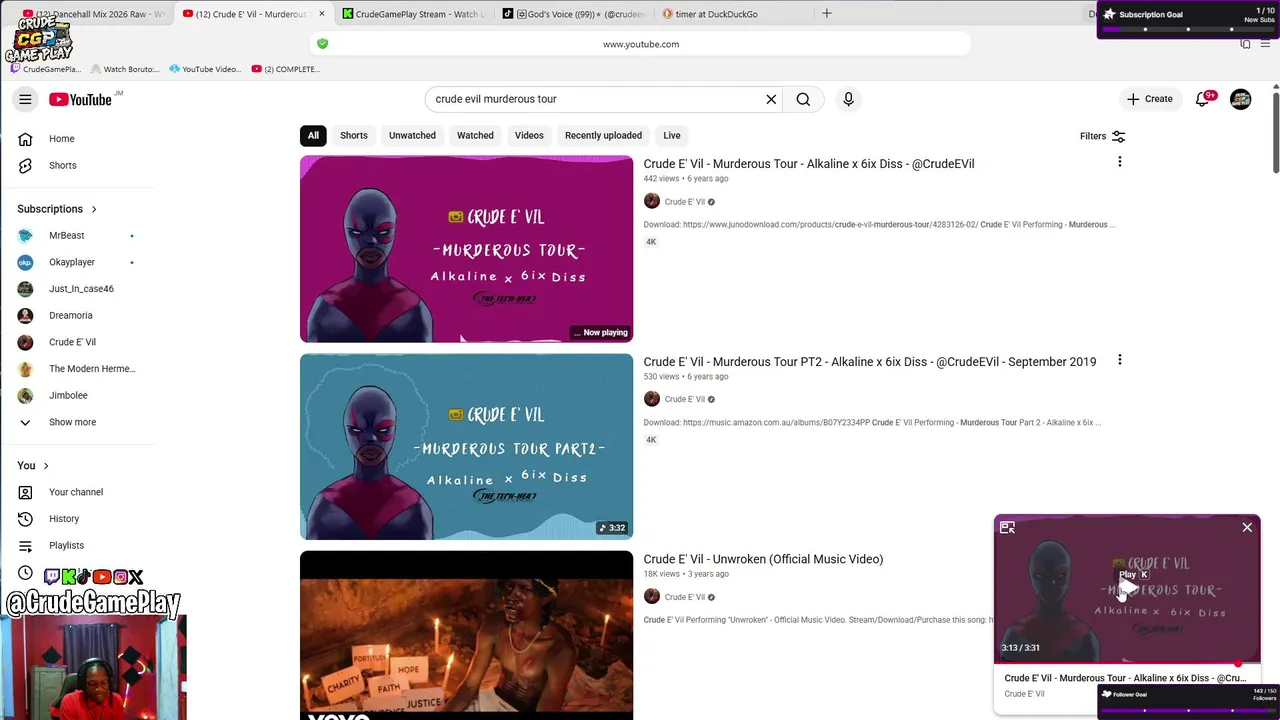Open a new browser tab with plus

pyautogui.click(x=826, y=14)
